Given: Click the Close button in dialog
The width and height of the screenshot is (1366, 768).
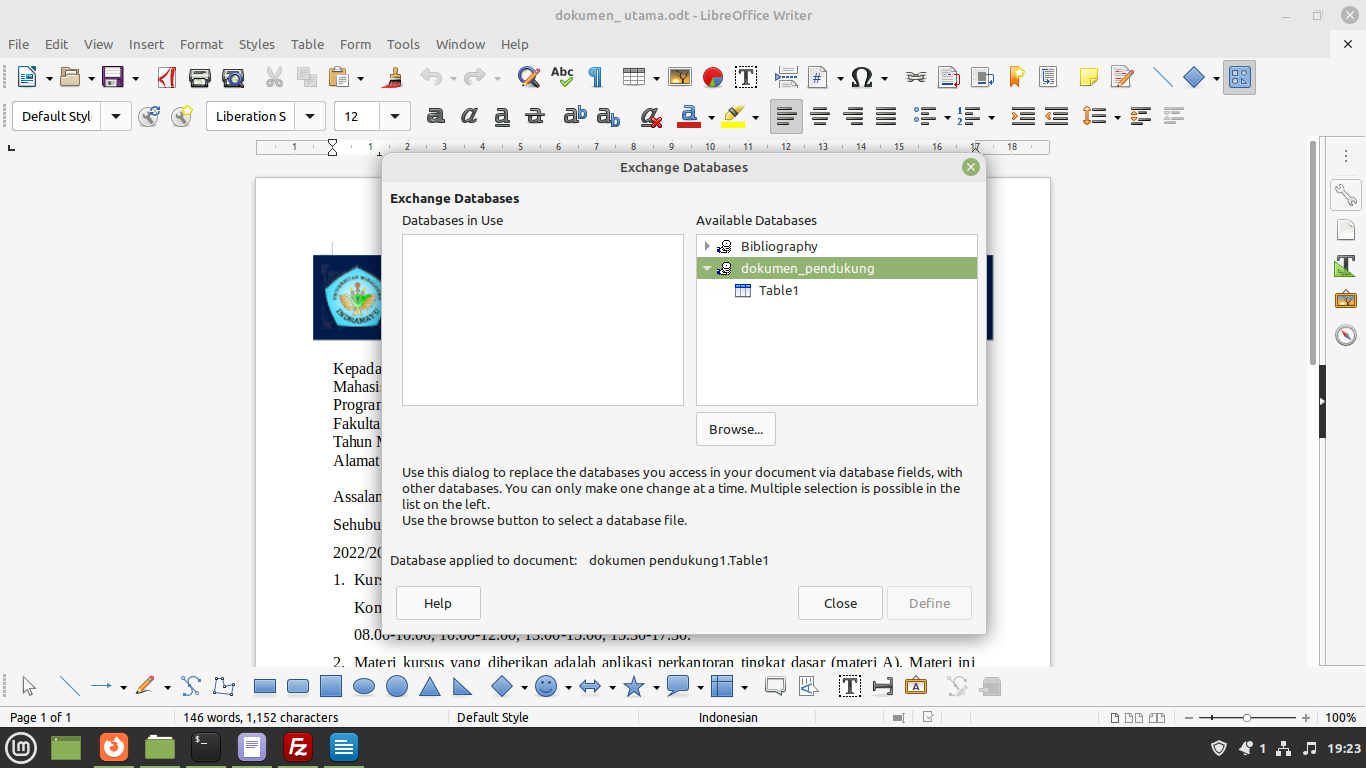Looking at the screenshot, I should (840, 603).
